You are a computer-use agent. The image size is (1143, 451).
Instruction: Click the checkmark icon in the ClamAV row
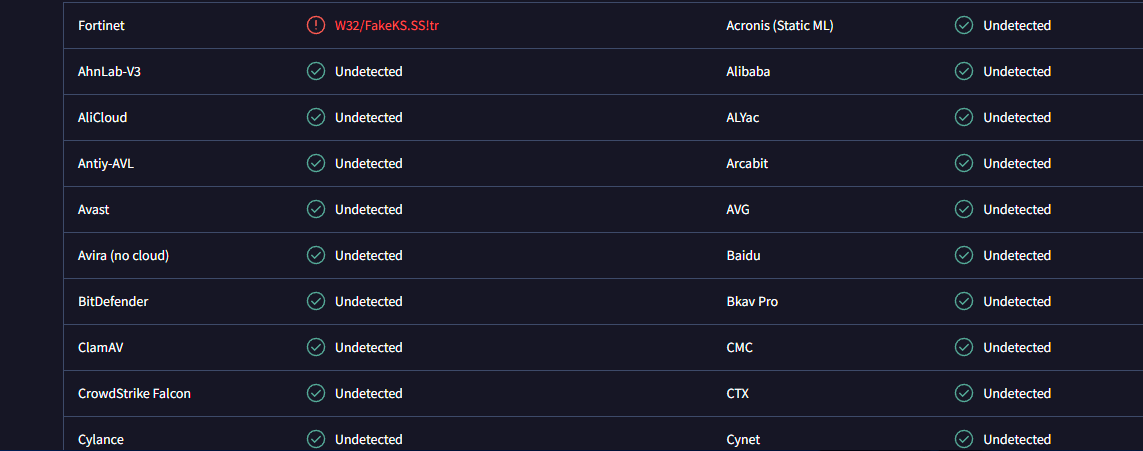316,347
